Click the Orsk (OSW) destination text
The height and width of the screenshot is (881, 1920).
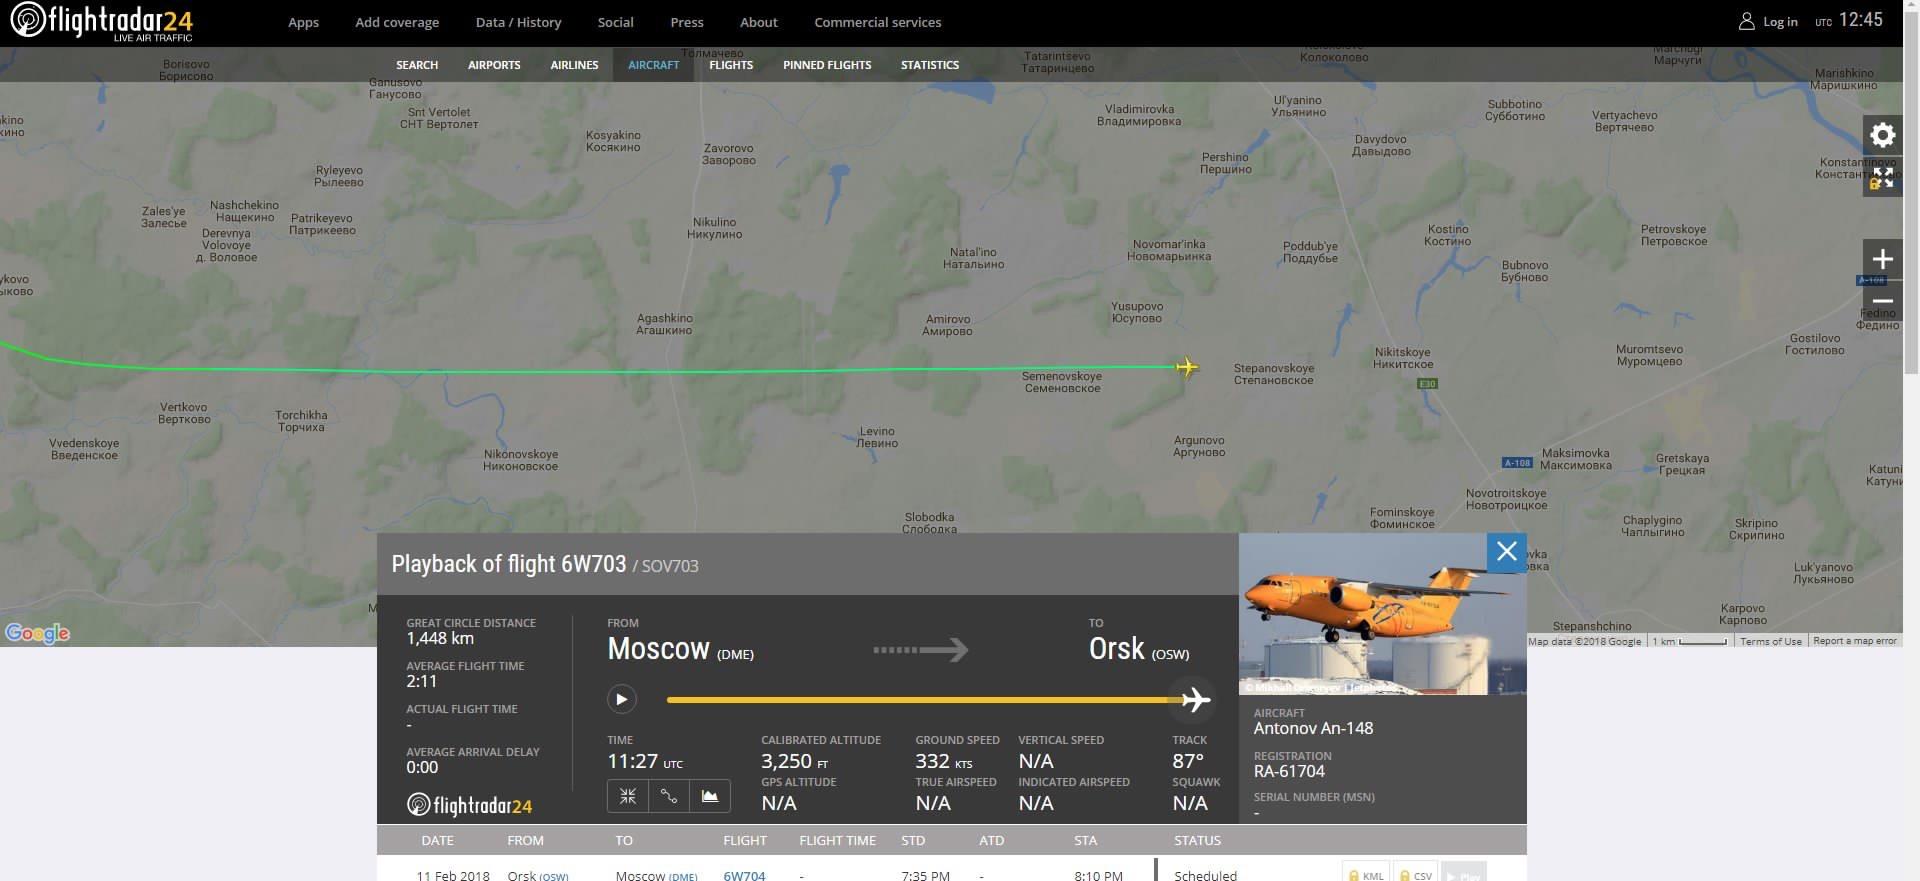(1139, 649)
